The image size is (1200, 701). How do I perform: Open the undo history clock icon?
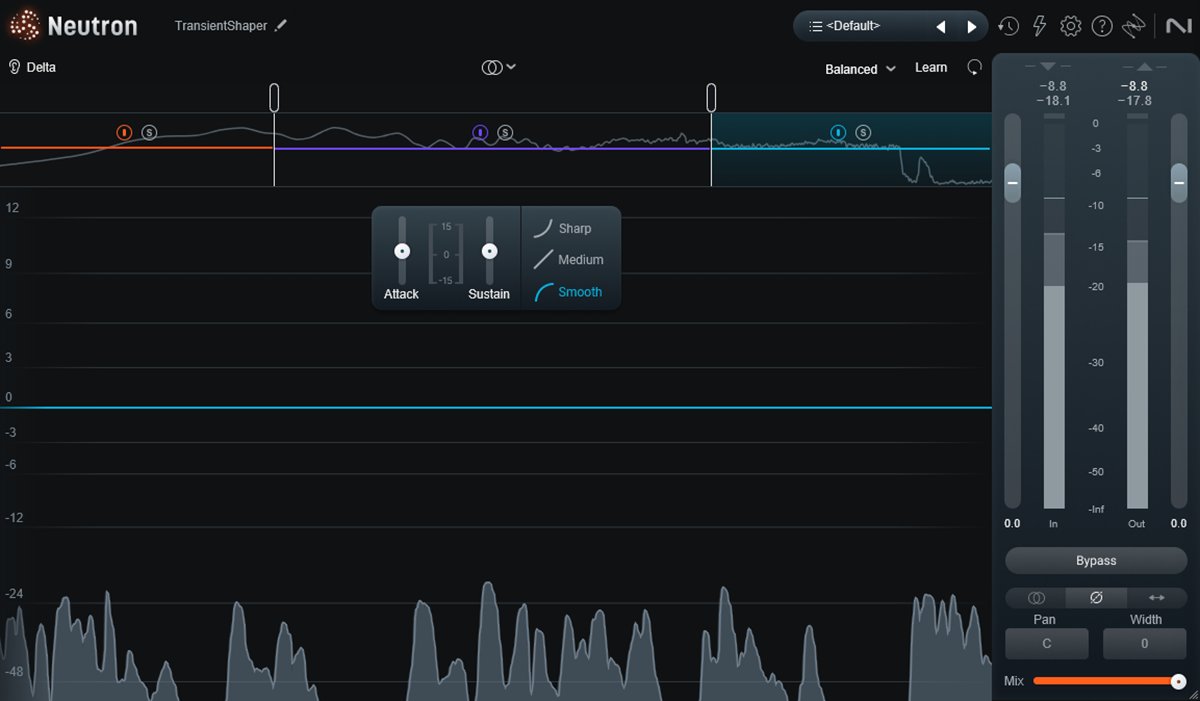tap(1009, 27)
